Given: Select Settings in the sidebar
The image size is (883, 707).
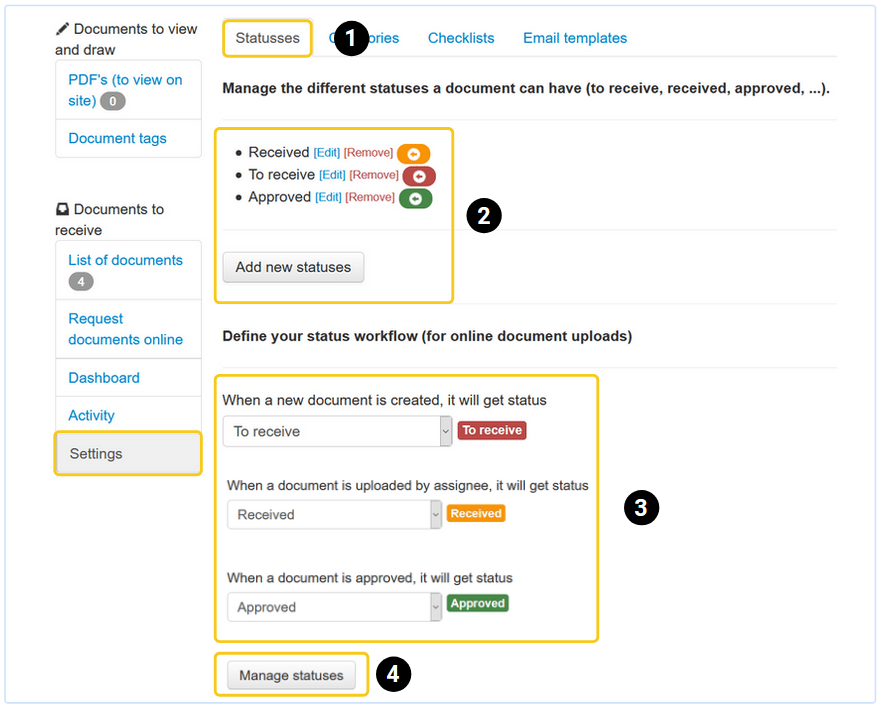Looking at the screenshot, I should click(x=96, y=453).
